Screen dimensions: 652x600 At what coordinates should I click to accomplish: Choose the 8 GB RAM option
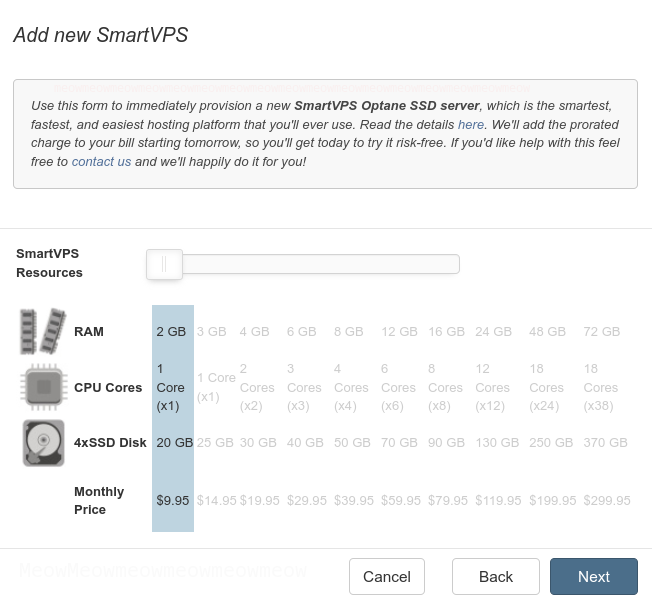tap(348, 331)
